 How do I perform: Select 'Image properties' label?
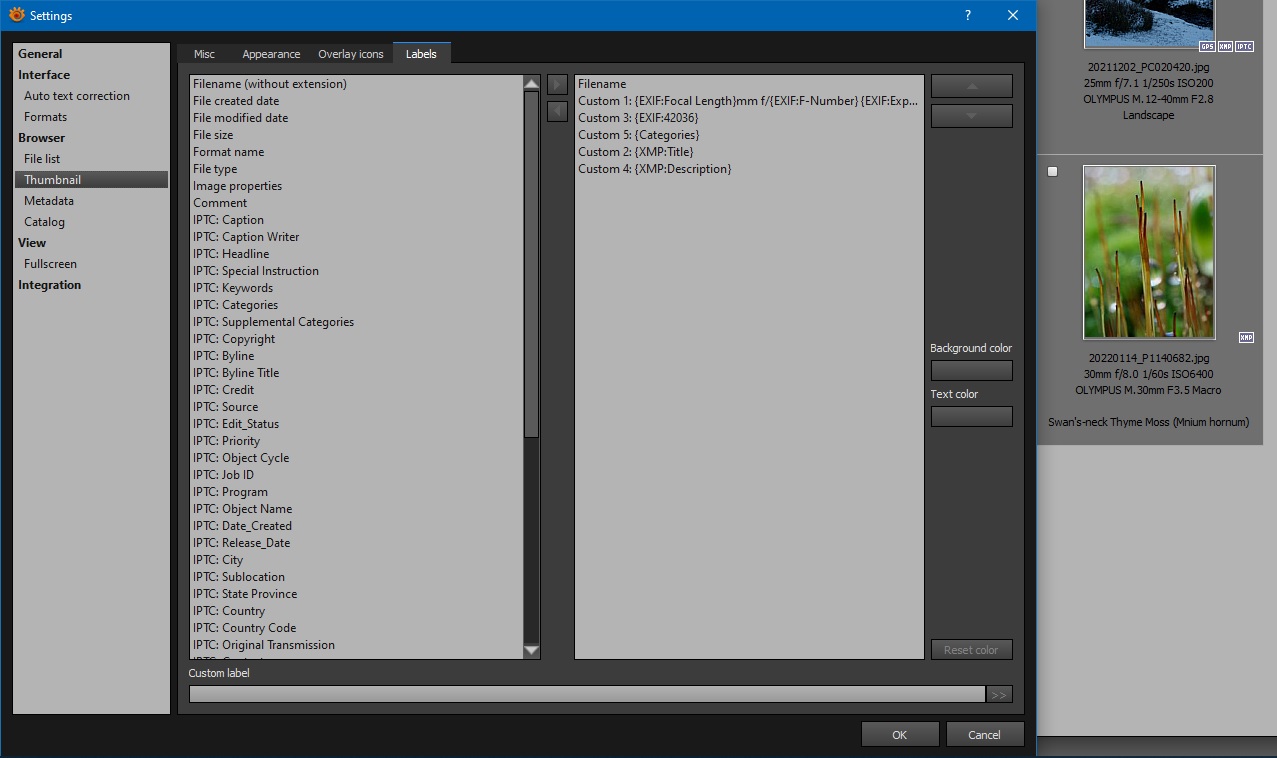(237, 186)
